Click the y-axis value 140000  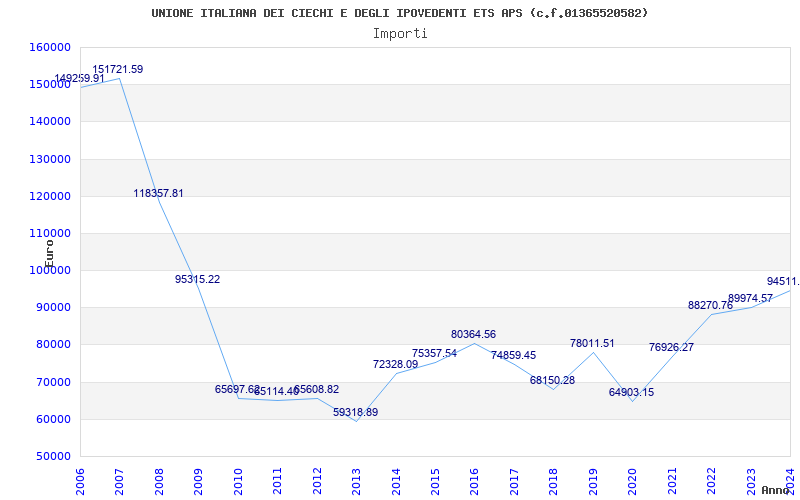coord(52,121)
